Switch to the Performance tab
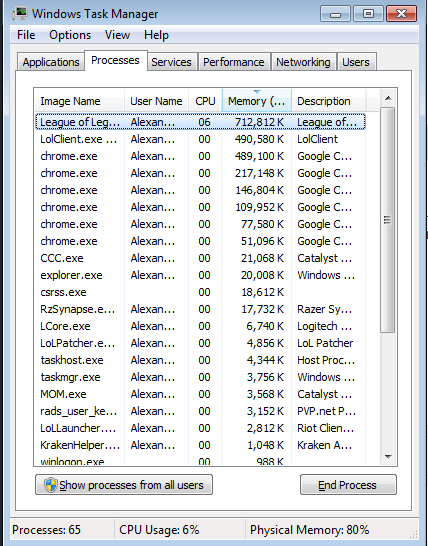The image size is (428, 546). click(234, 62)
